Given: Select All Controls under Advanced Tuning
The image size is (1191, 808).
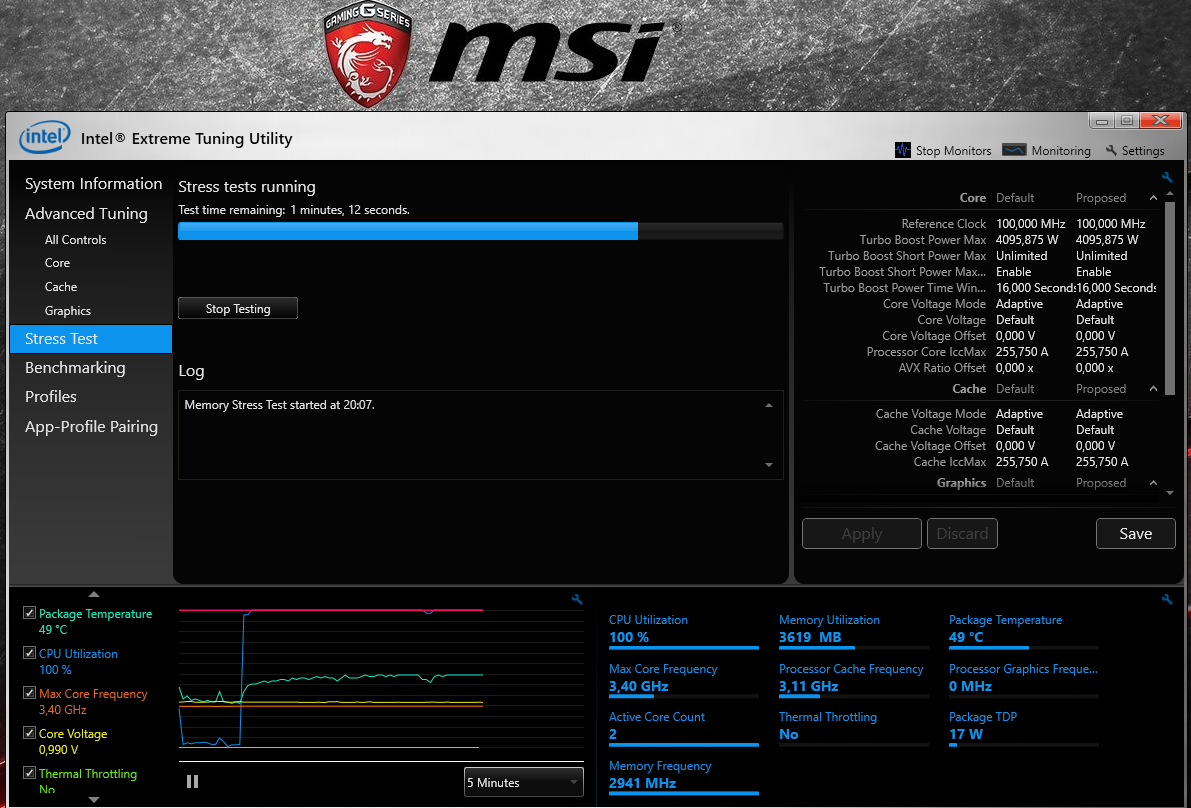Looking at the screenshot, I should click(75, 240).
